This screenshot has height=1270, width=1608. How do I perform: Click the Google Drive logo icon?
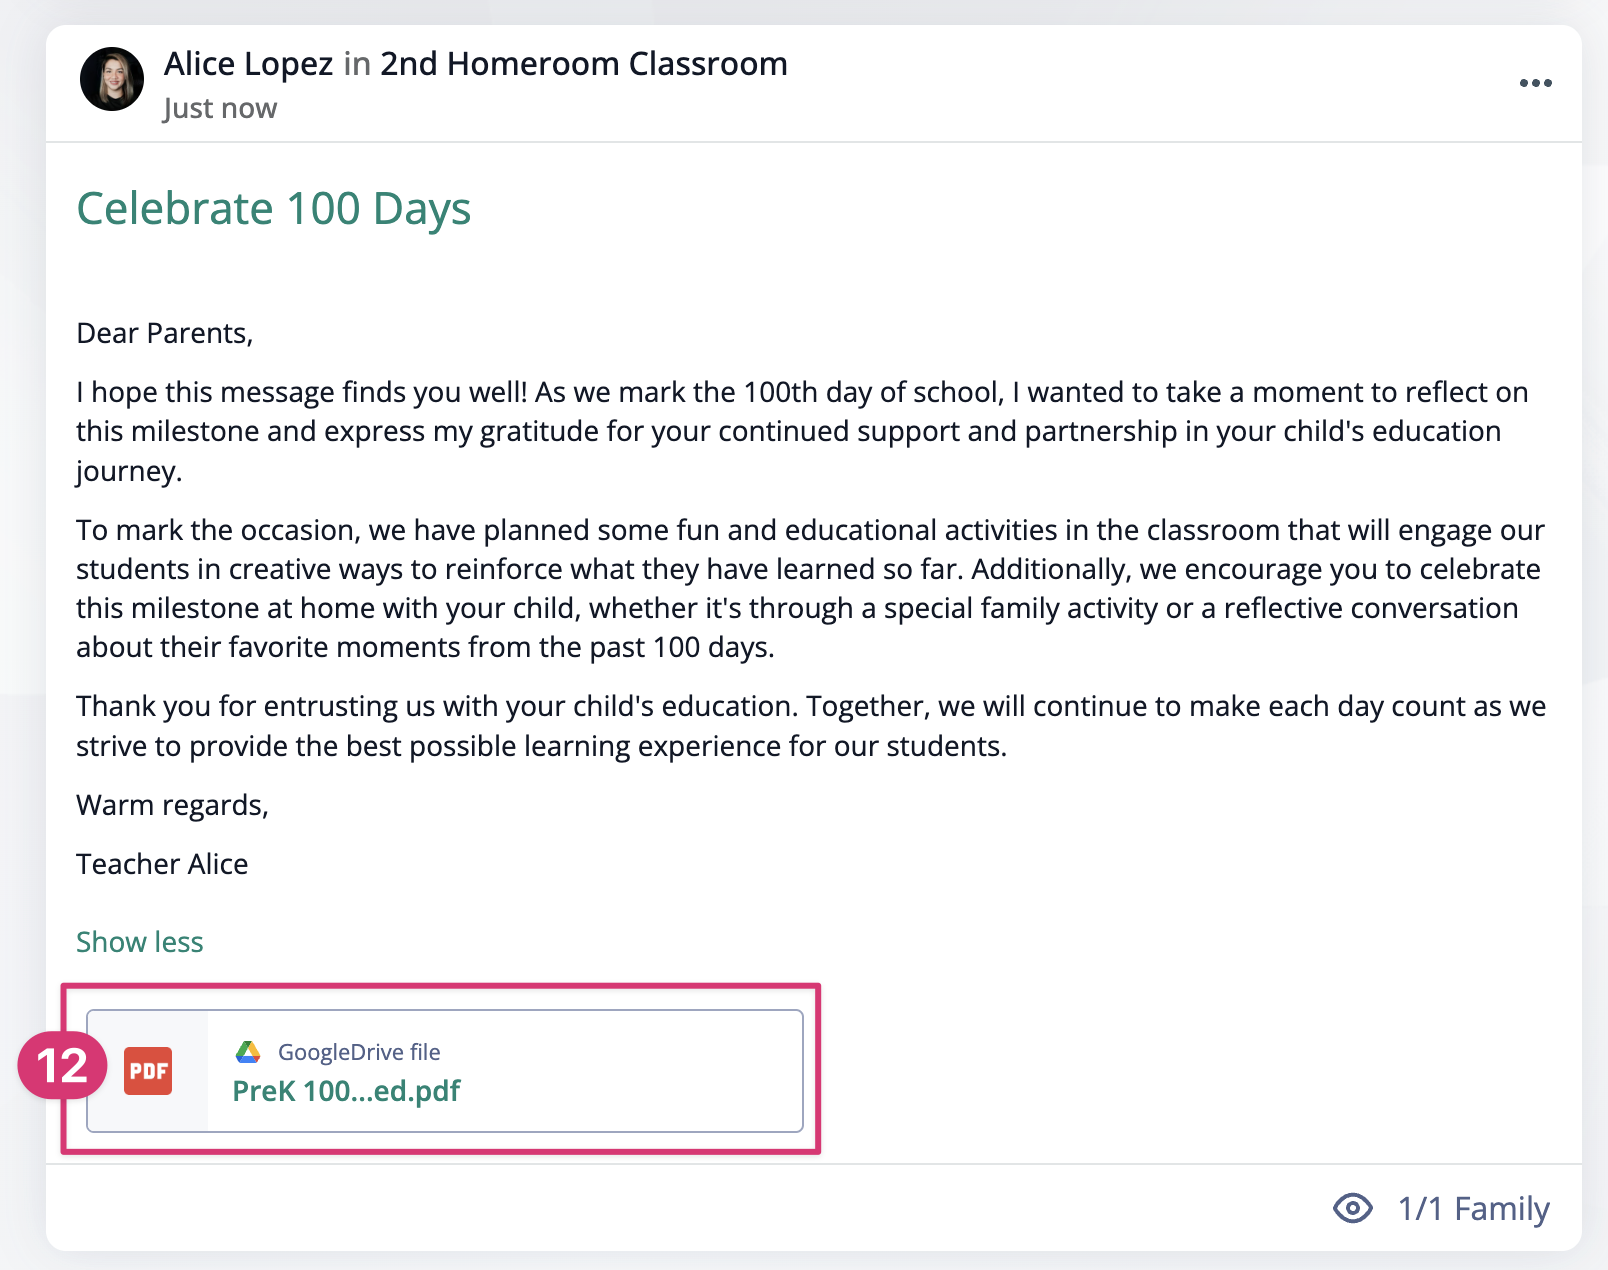248,1052
